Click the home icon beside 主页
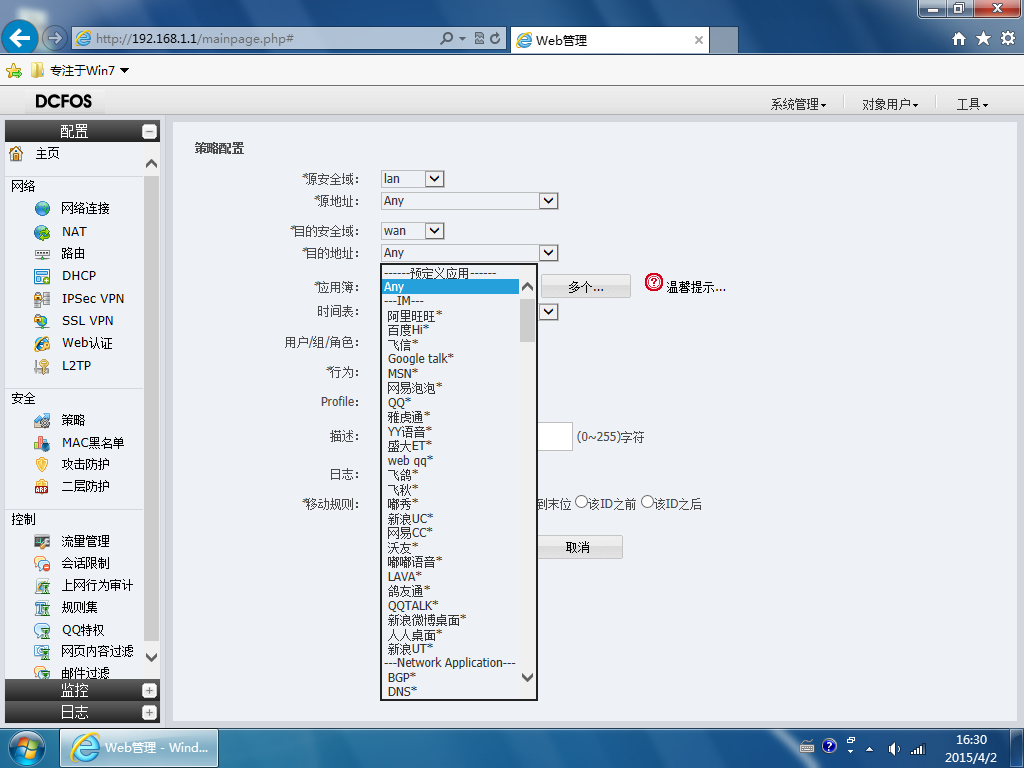The width and height of the screenshot is (1024, 768). [16, 153]
